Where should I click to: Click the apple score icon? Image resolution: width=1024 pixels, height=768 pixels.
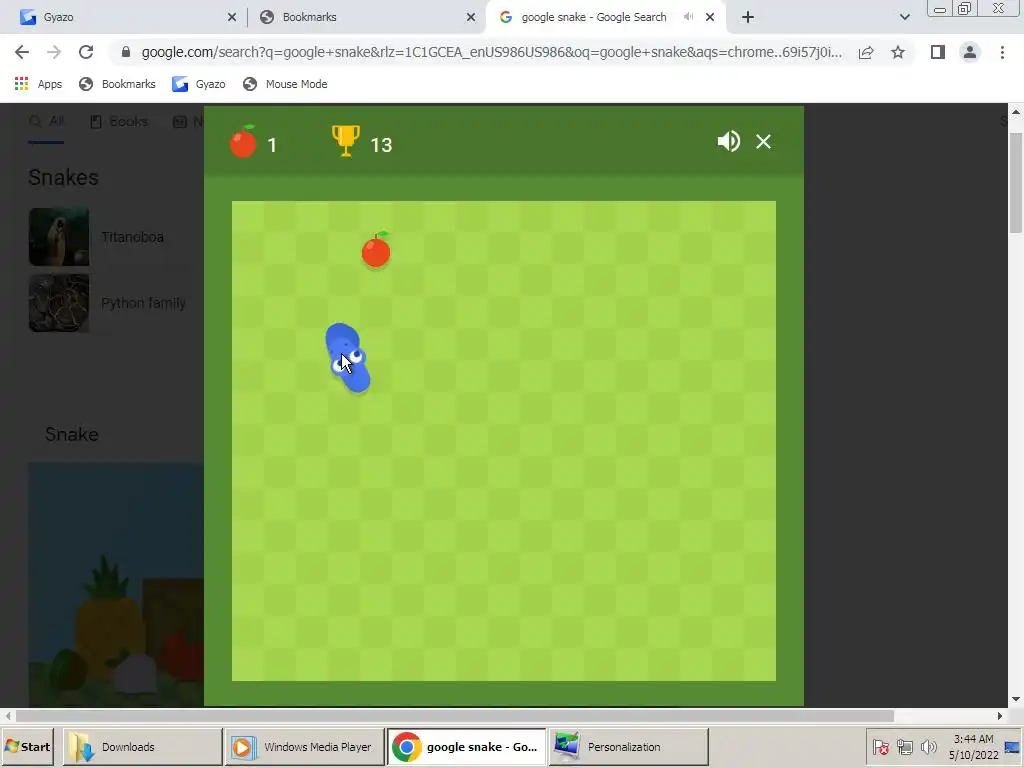243,142
